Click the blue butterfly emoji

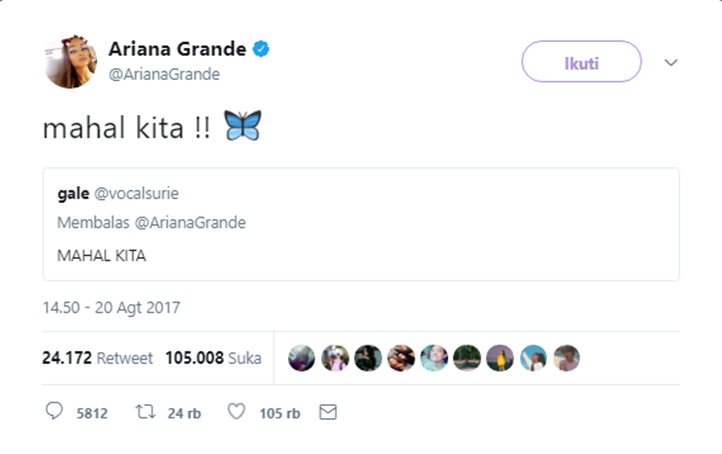[243, 127]
